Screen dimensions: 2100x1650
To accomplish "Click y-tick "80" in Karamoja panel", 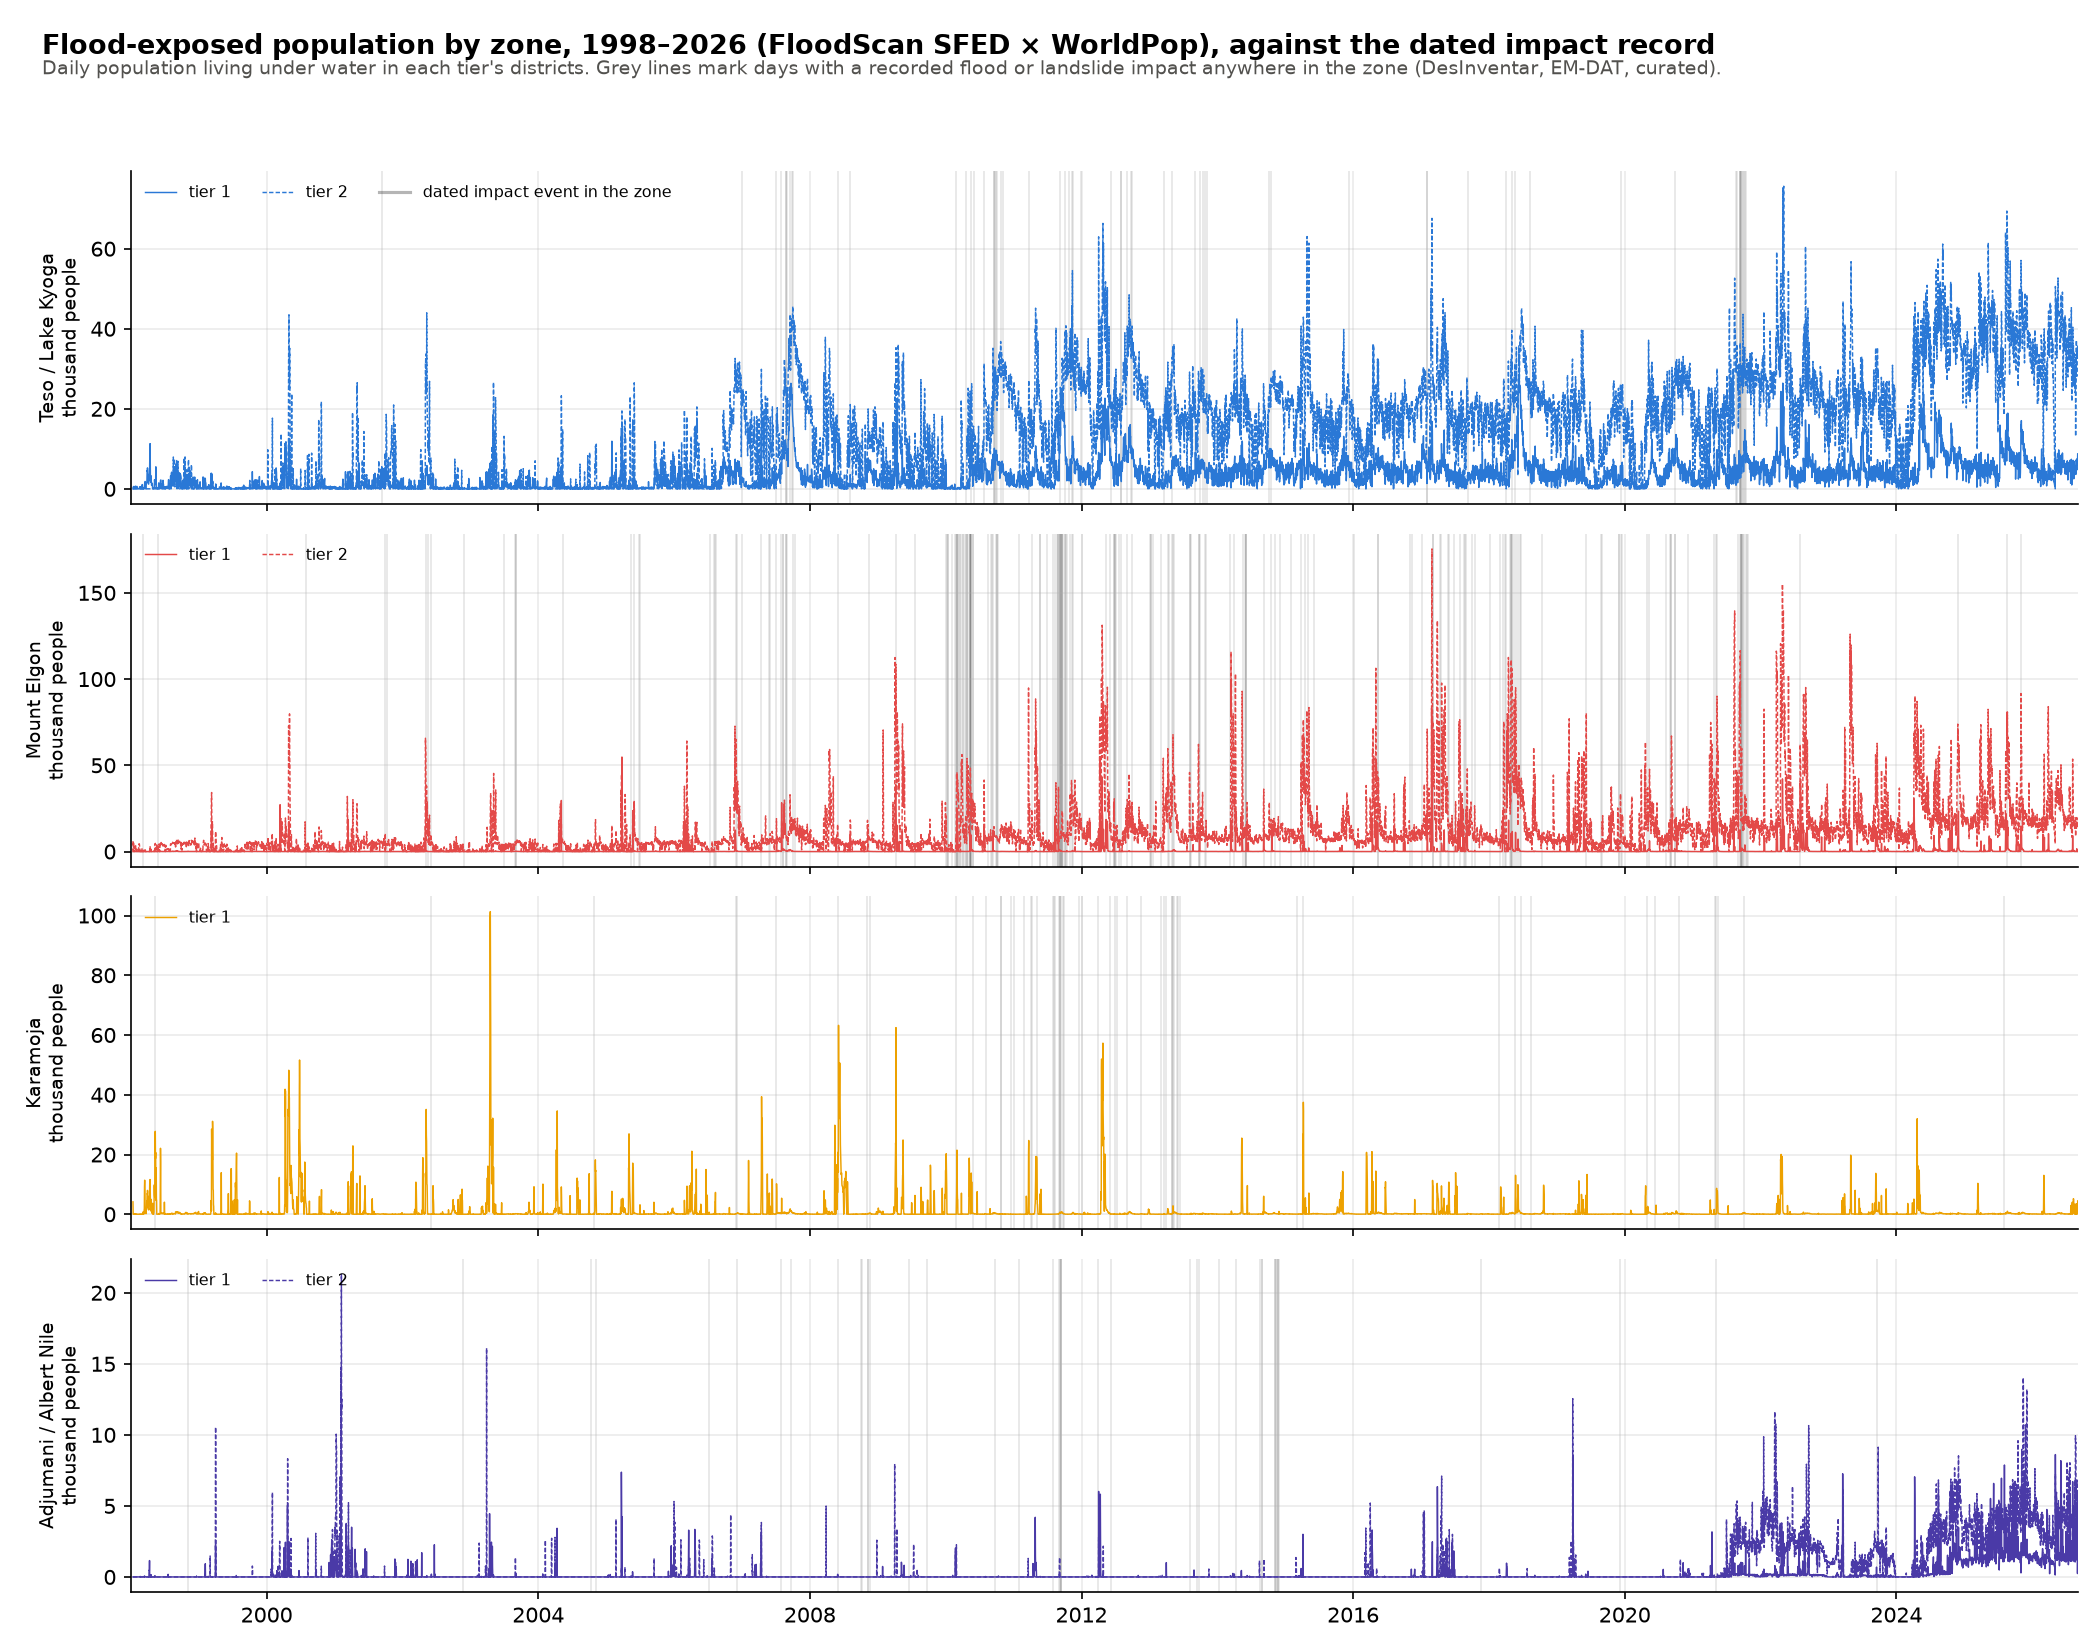I will (104, 976).
